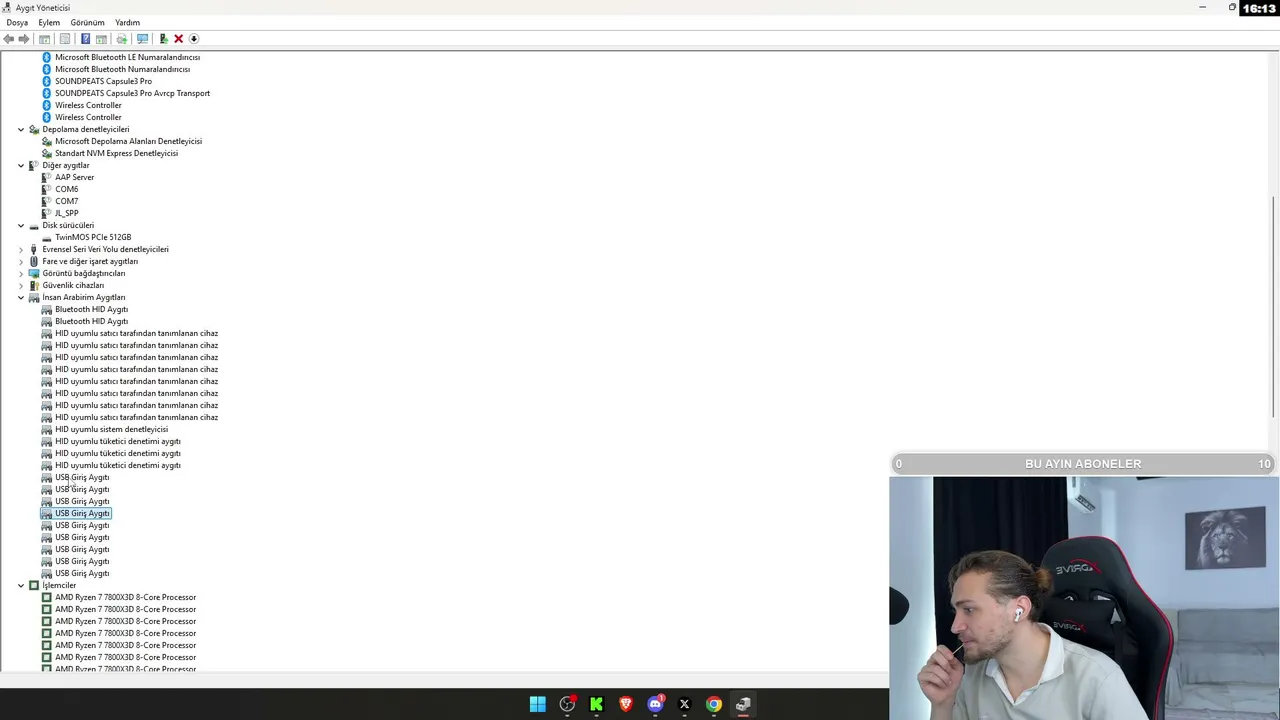The image size is (1280, 720).
Task: Select the JL_SPP device
Action: pos(66,213)
